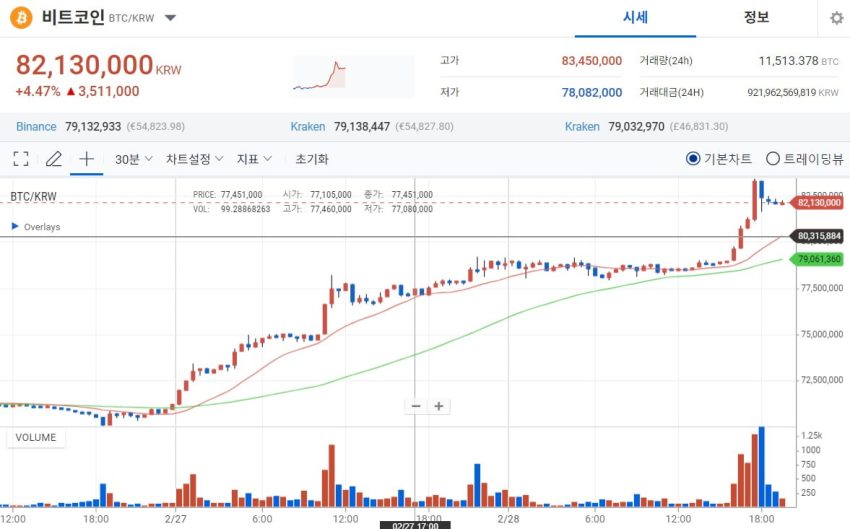The width and height of the screenshot is (850, 529).
Task: Open the BTC/KRW market dropdown arrow
Action: tap(170, 18)
